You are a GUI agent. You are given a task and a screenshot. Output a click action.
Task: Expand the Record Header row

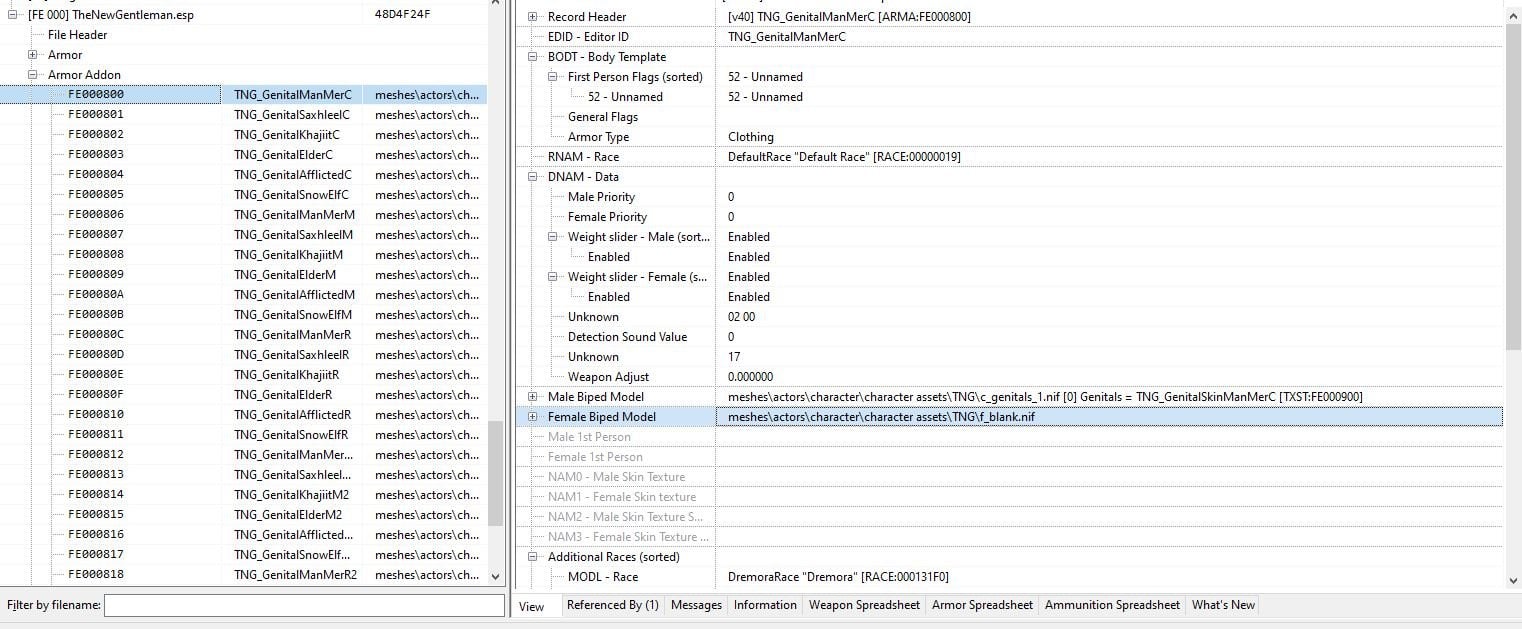[x=532, y=17]
